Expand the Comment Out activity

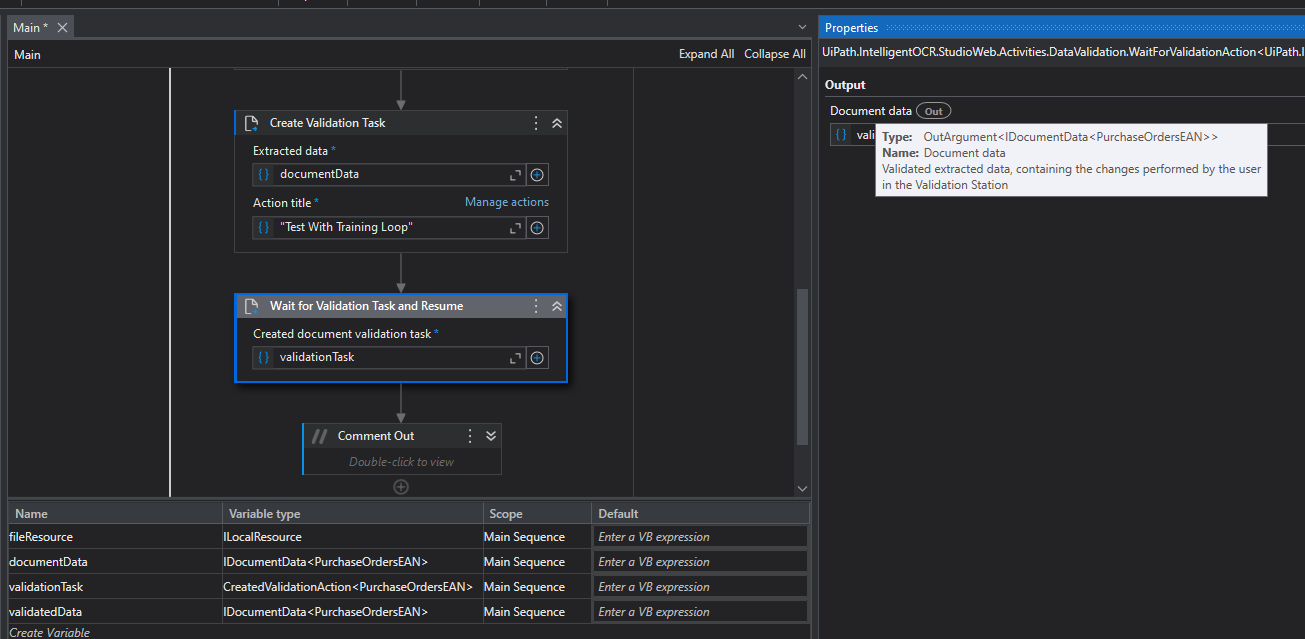click(491, 436)
